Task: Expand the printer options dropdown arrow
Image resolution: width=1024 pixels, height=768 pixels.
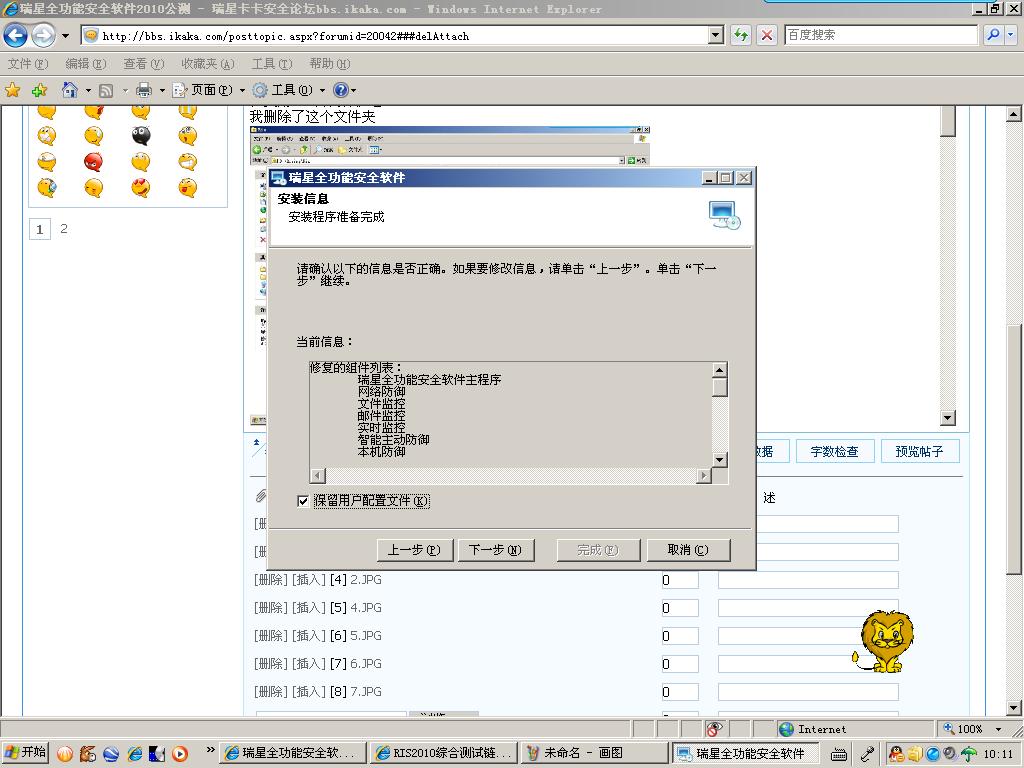Action: pyautogui.click(x=162, y=90)
